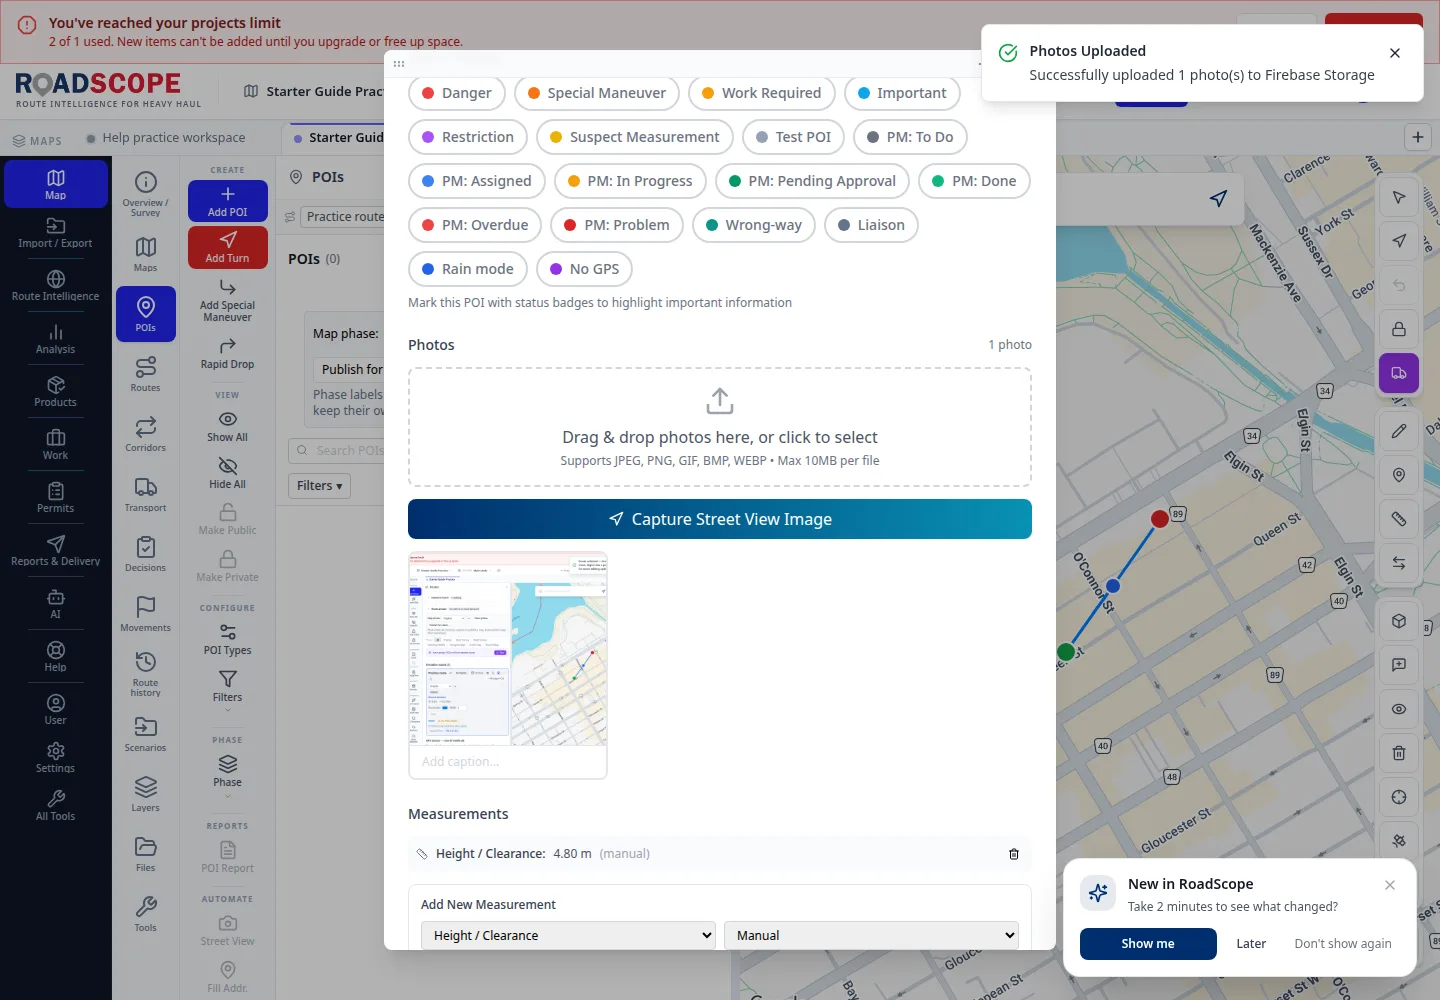Choose Later in the RoadScope popup
This screenshot has height=1000, width=1440.
click(x=1251, y=944)
